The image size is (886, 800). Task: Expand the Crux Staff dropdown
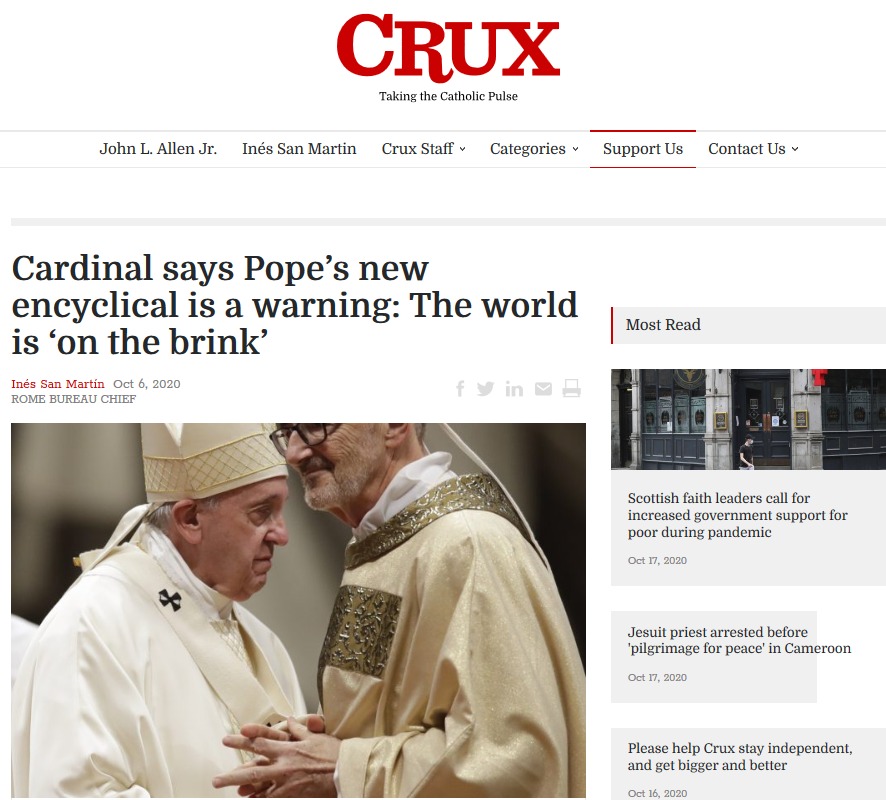point(423,149)
